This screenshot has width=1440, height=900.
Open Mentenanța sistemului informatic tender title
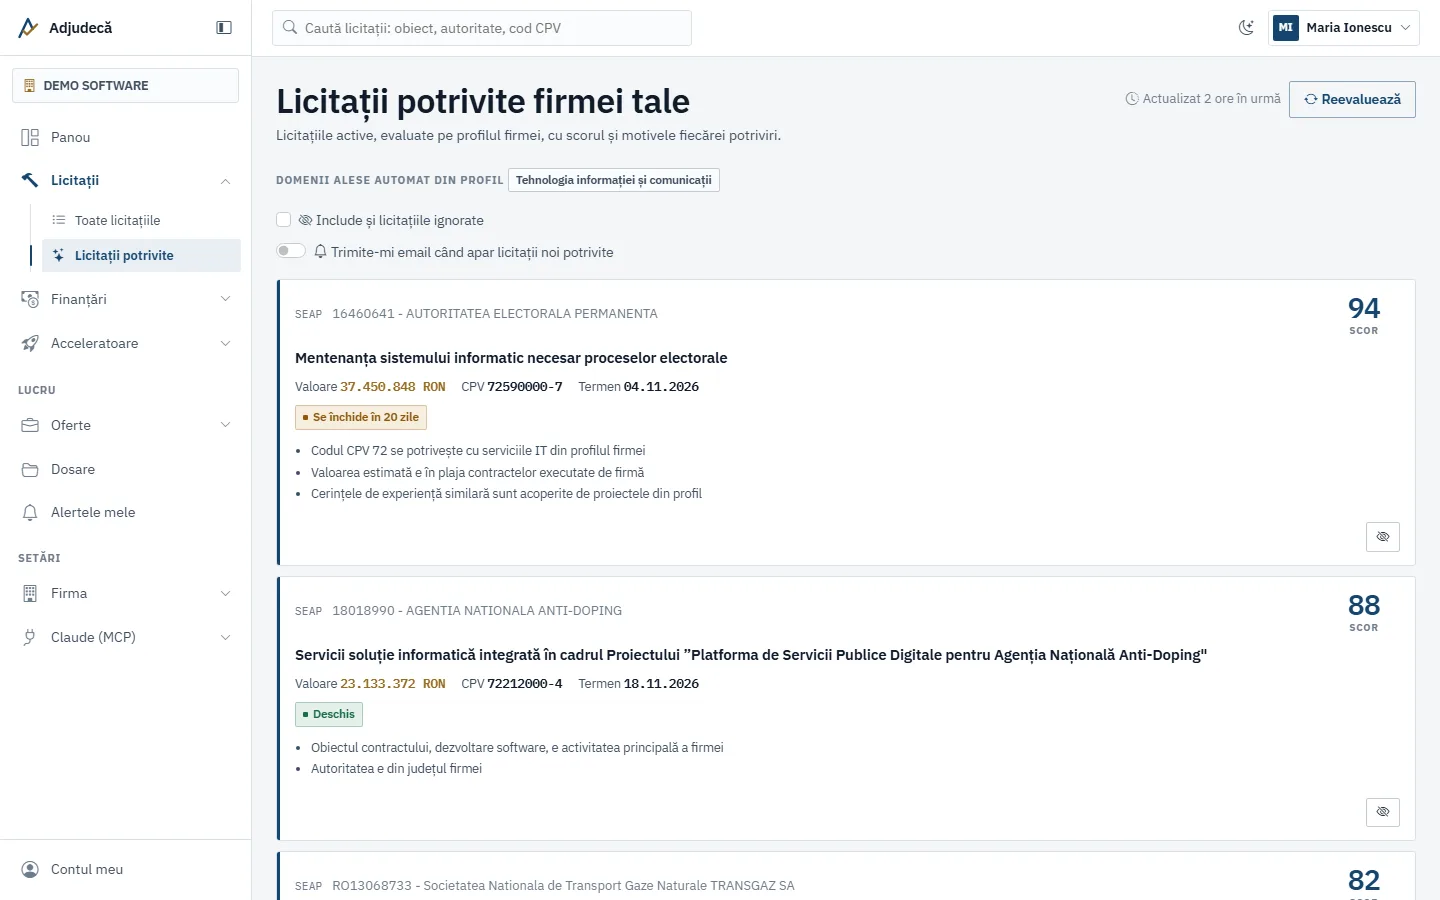coord(511,358)
